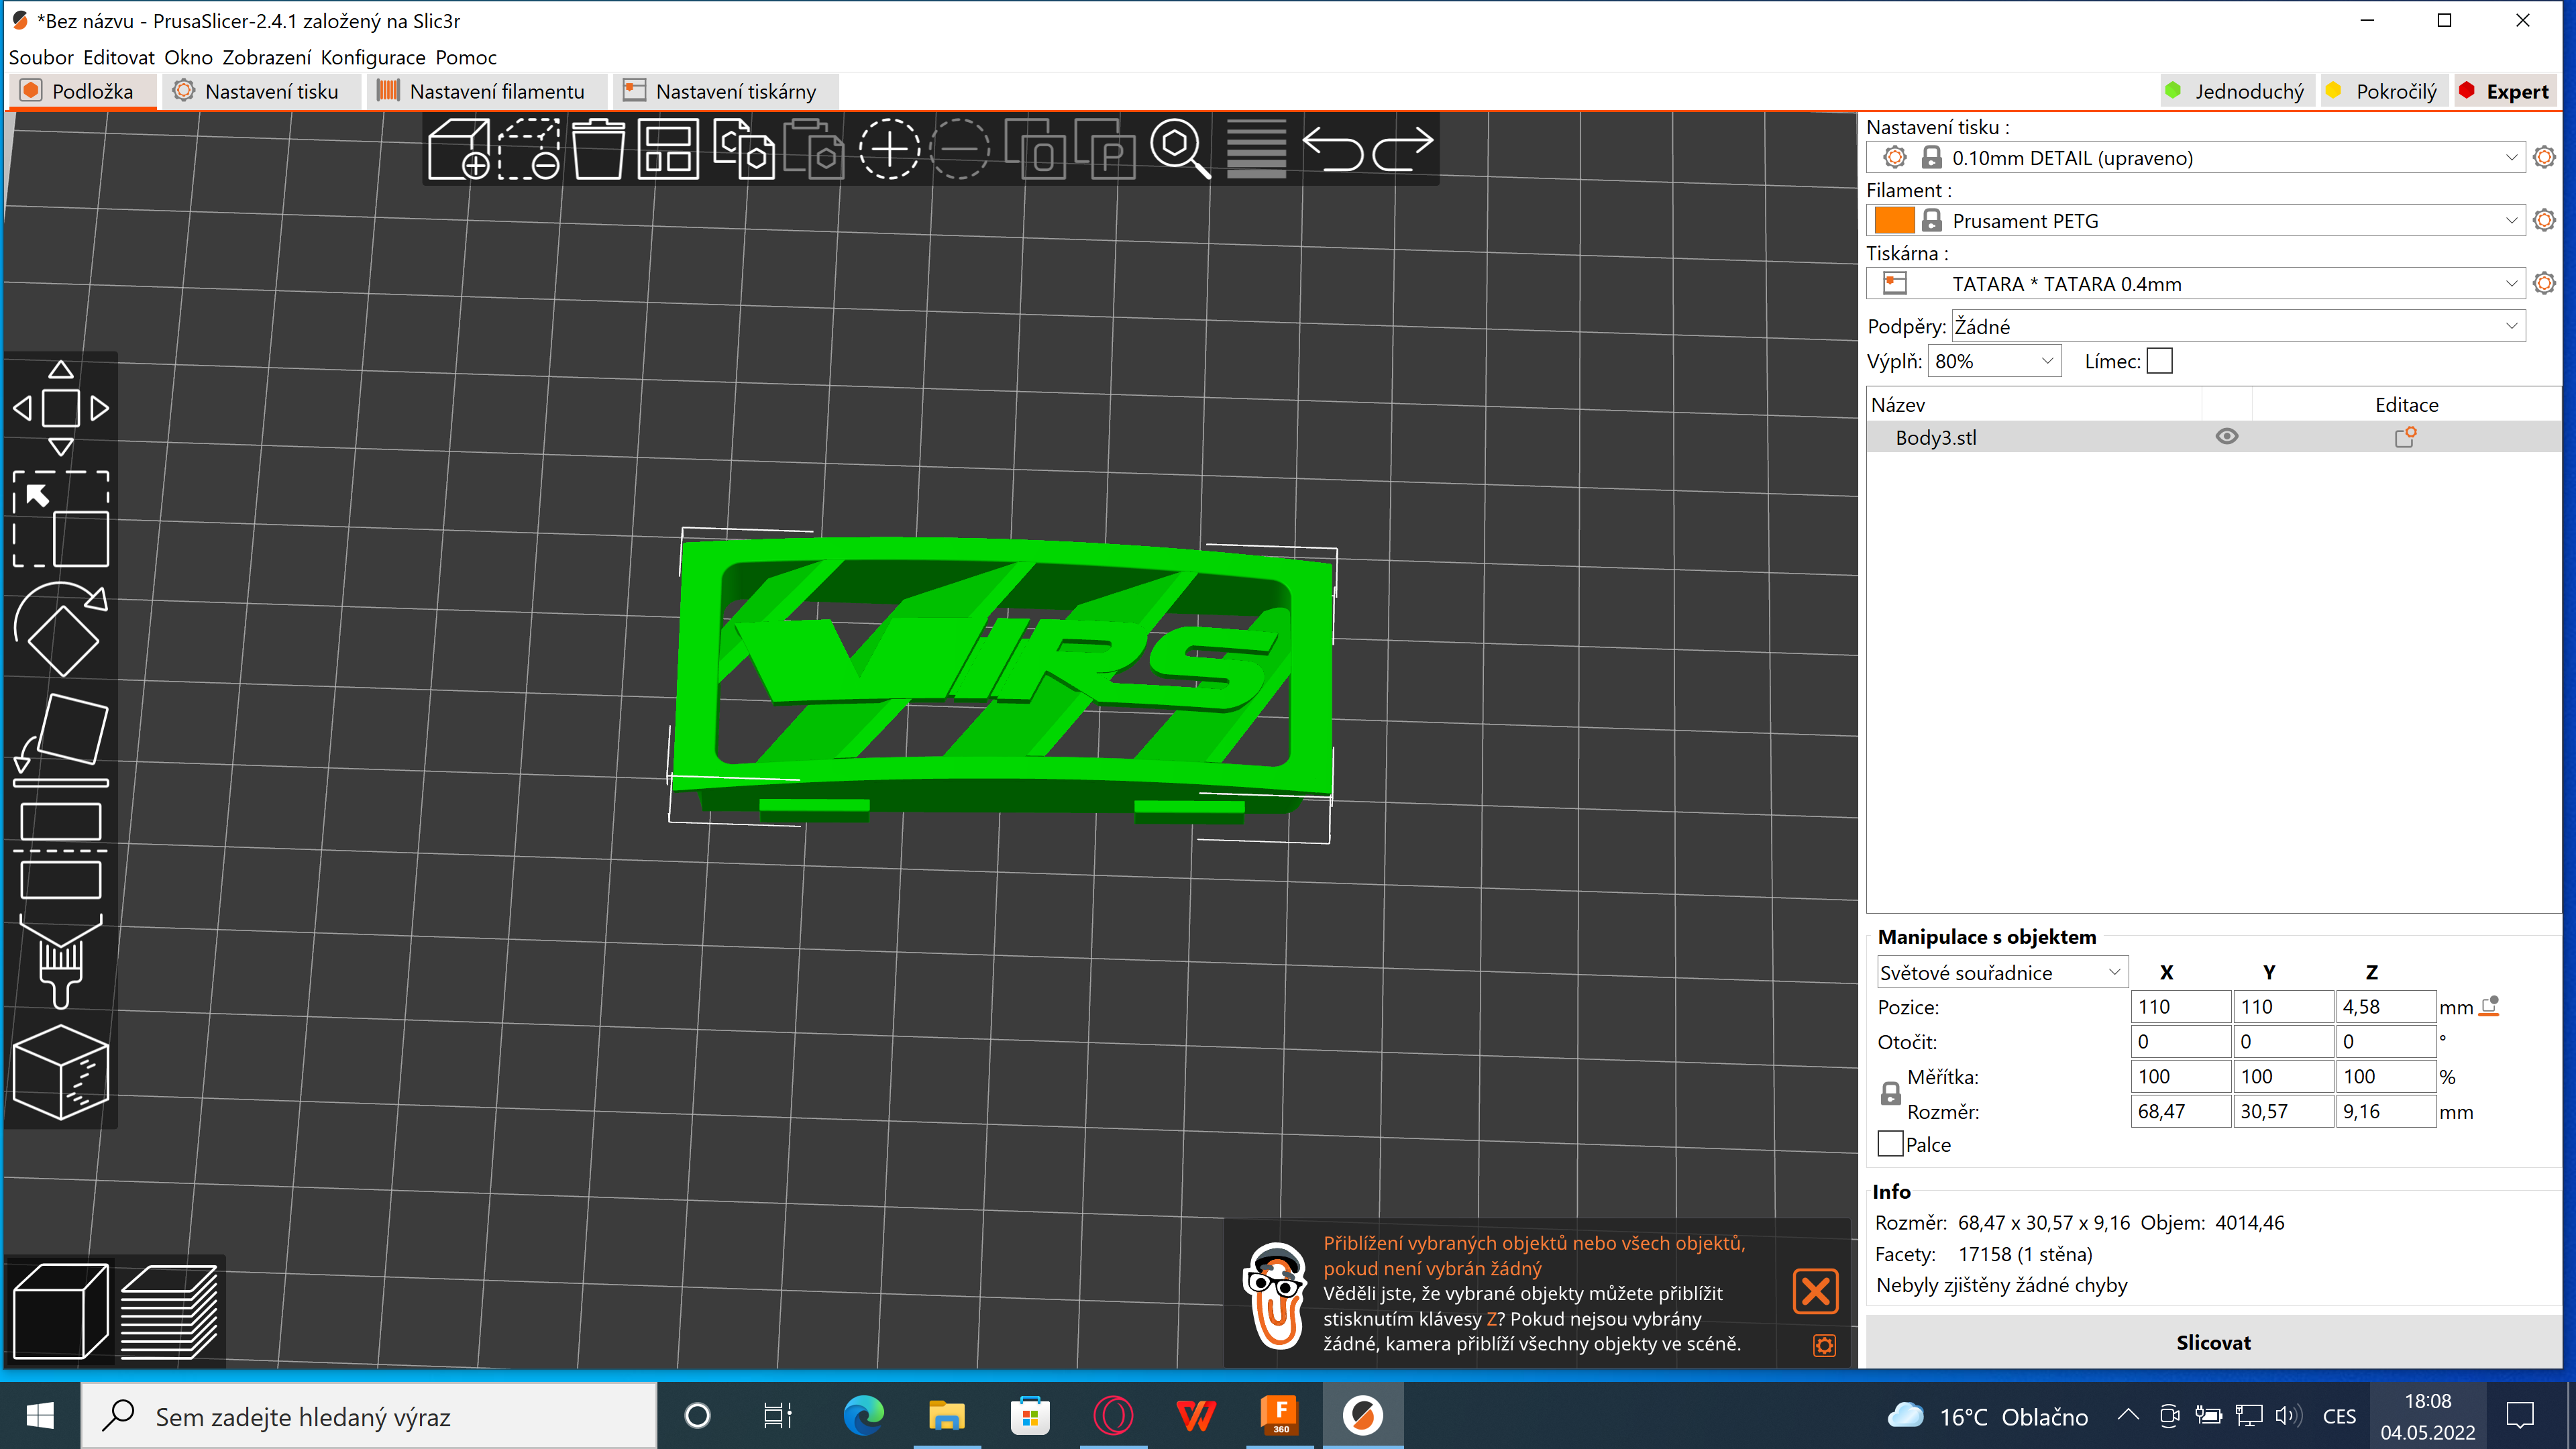Image resolution: width=2576 pixels, height=1449 pixels.
Task: Click the Copy toolbar icon
Action: pos(743,149)
